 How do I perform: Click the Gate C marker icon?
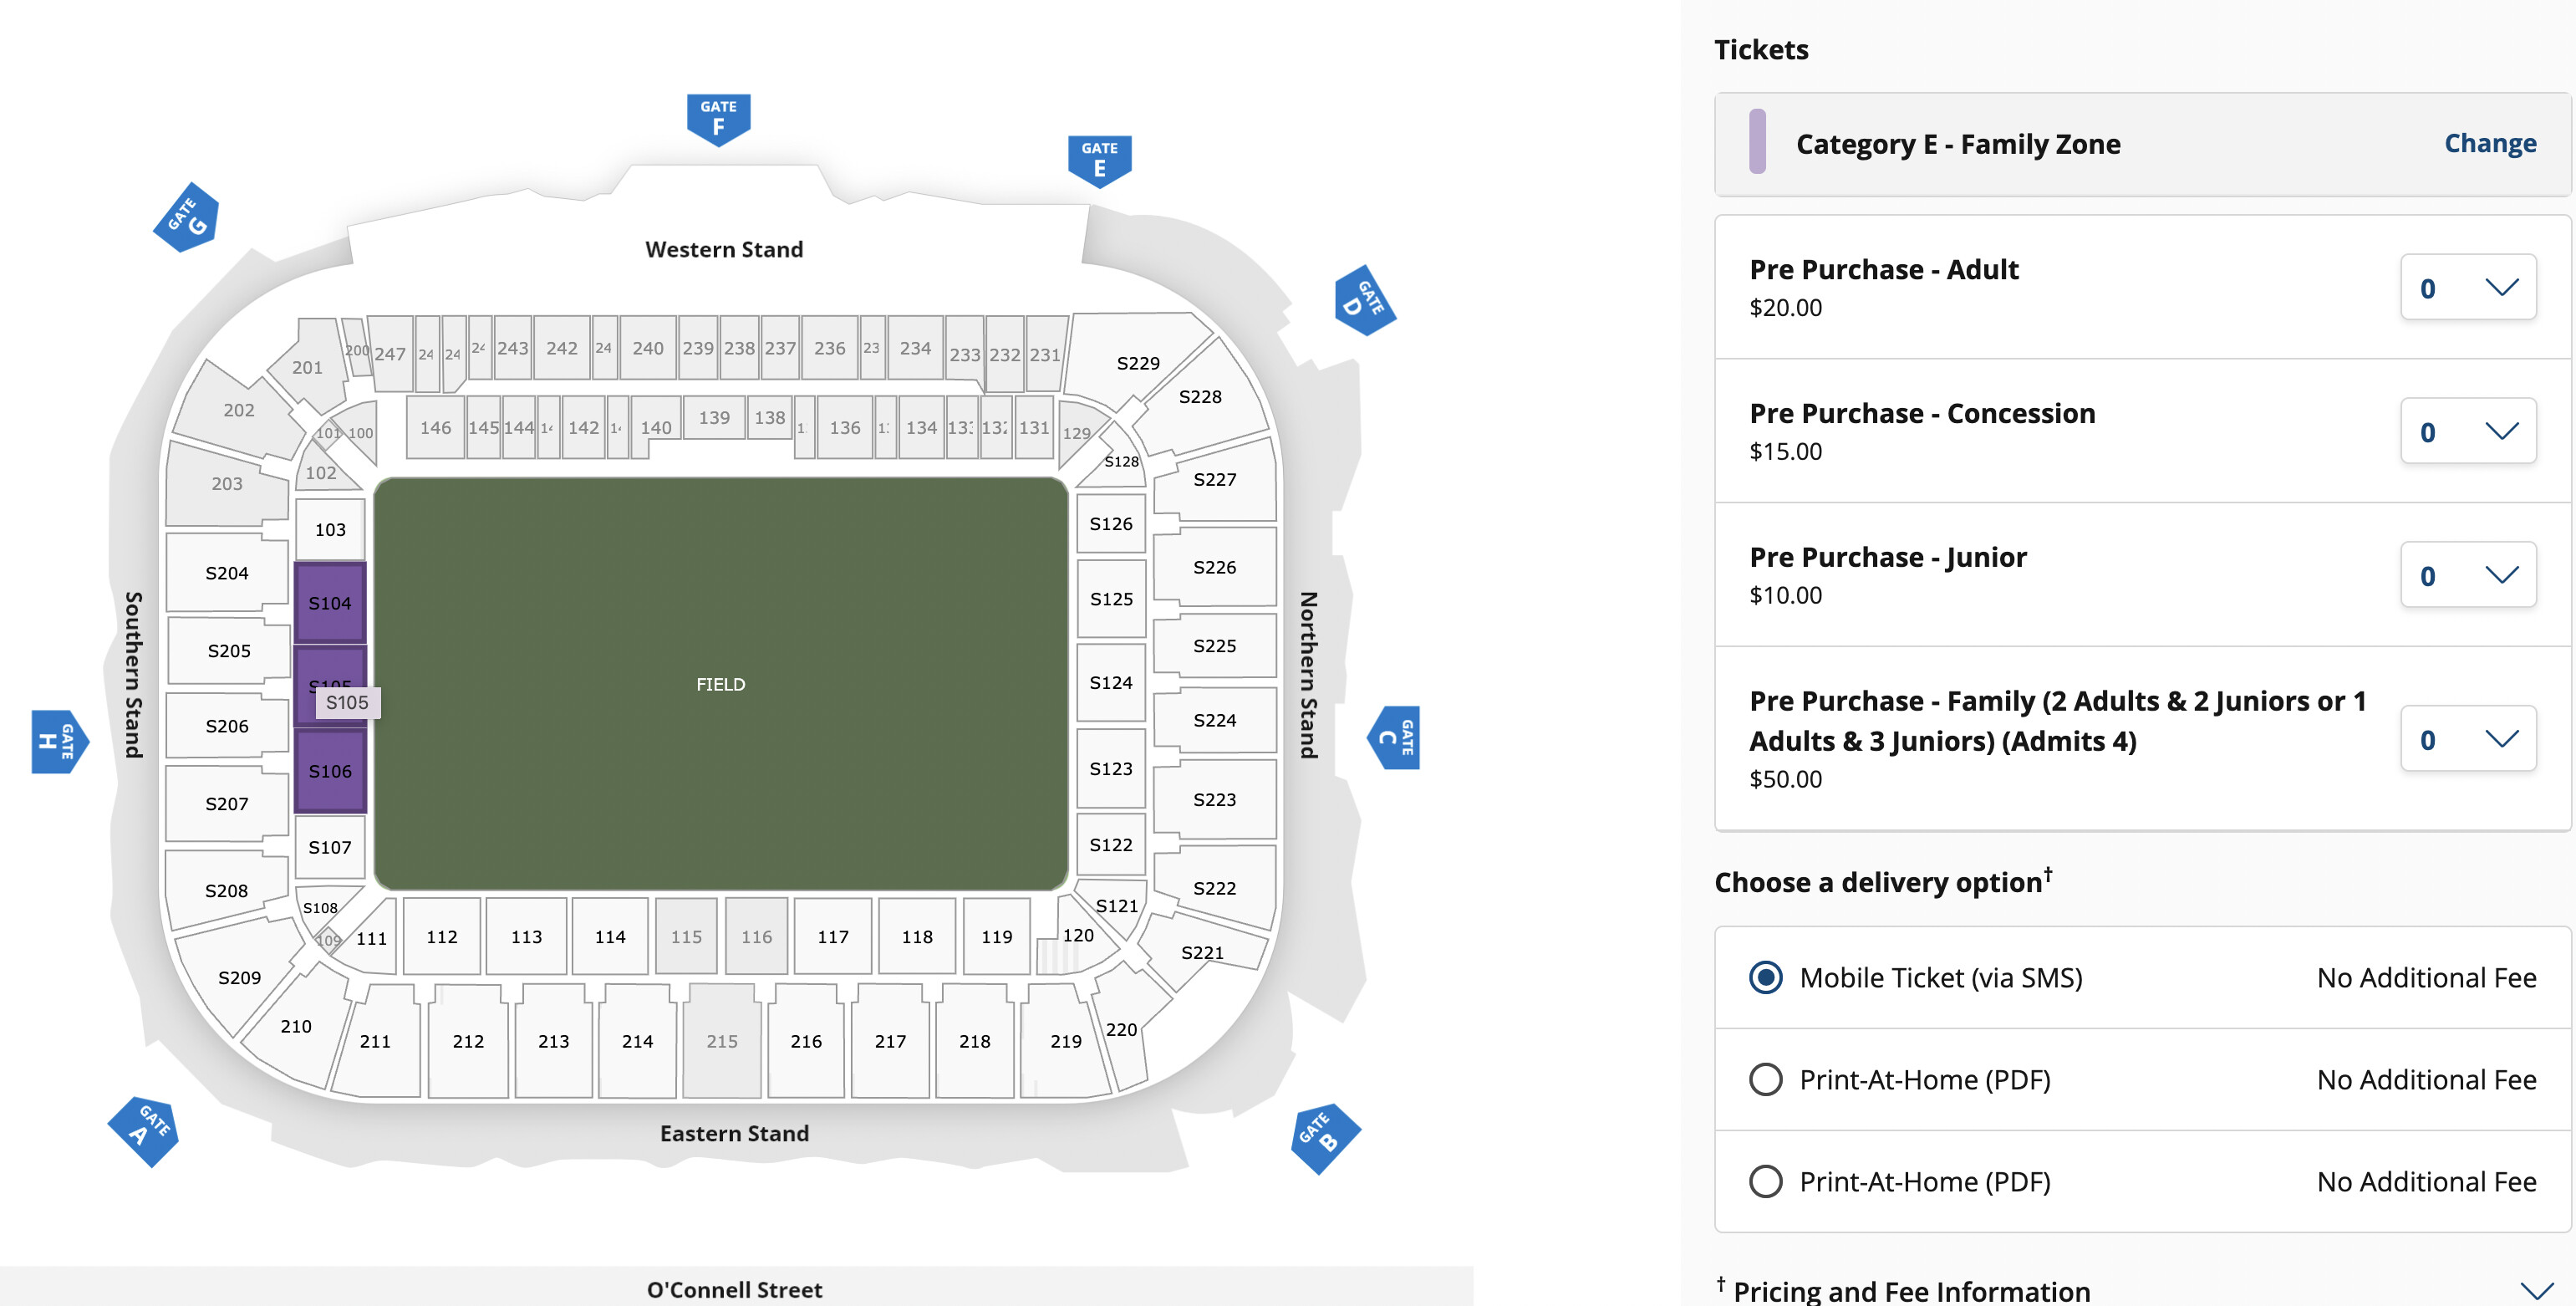pos(1394,738)
